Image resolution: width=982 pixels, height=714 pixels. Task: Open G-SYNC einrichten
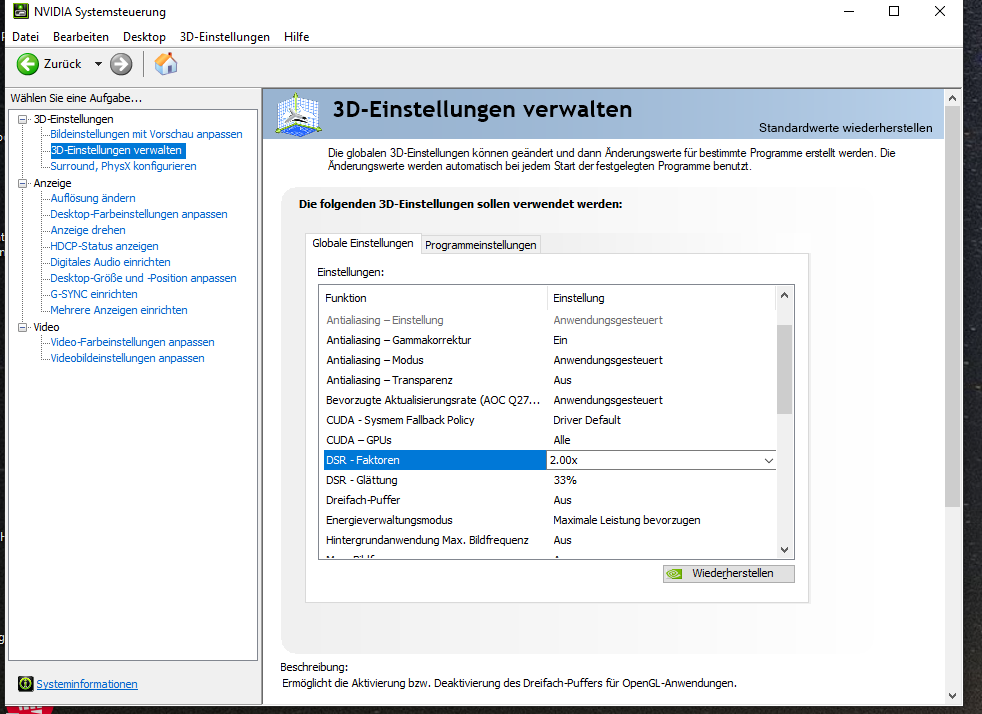[94, 294]
